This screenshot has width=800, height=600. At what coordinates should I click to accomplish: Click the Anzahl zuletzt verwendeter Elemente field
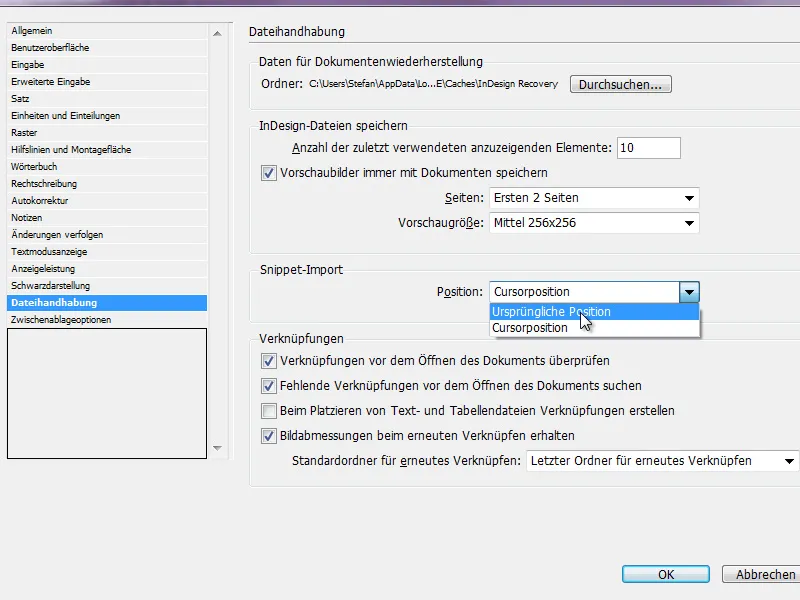[648, 148]
